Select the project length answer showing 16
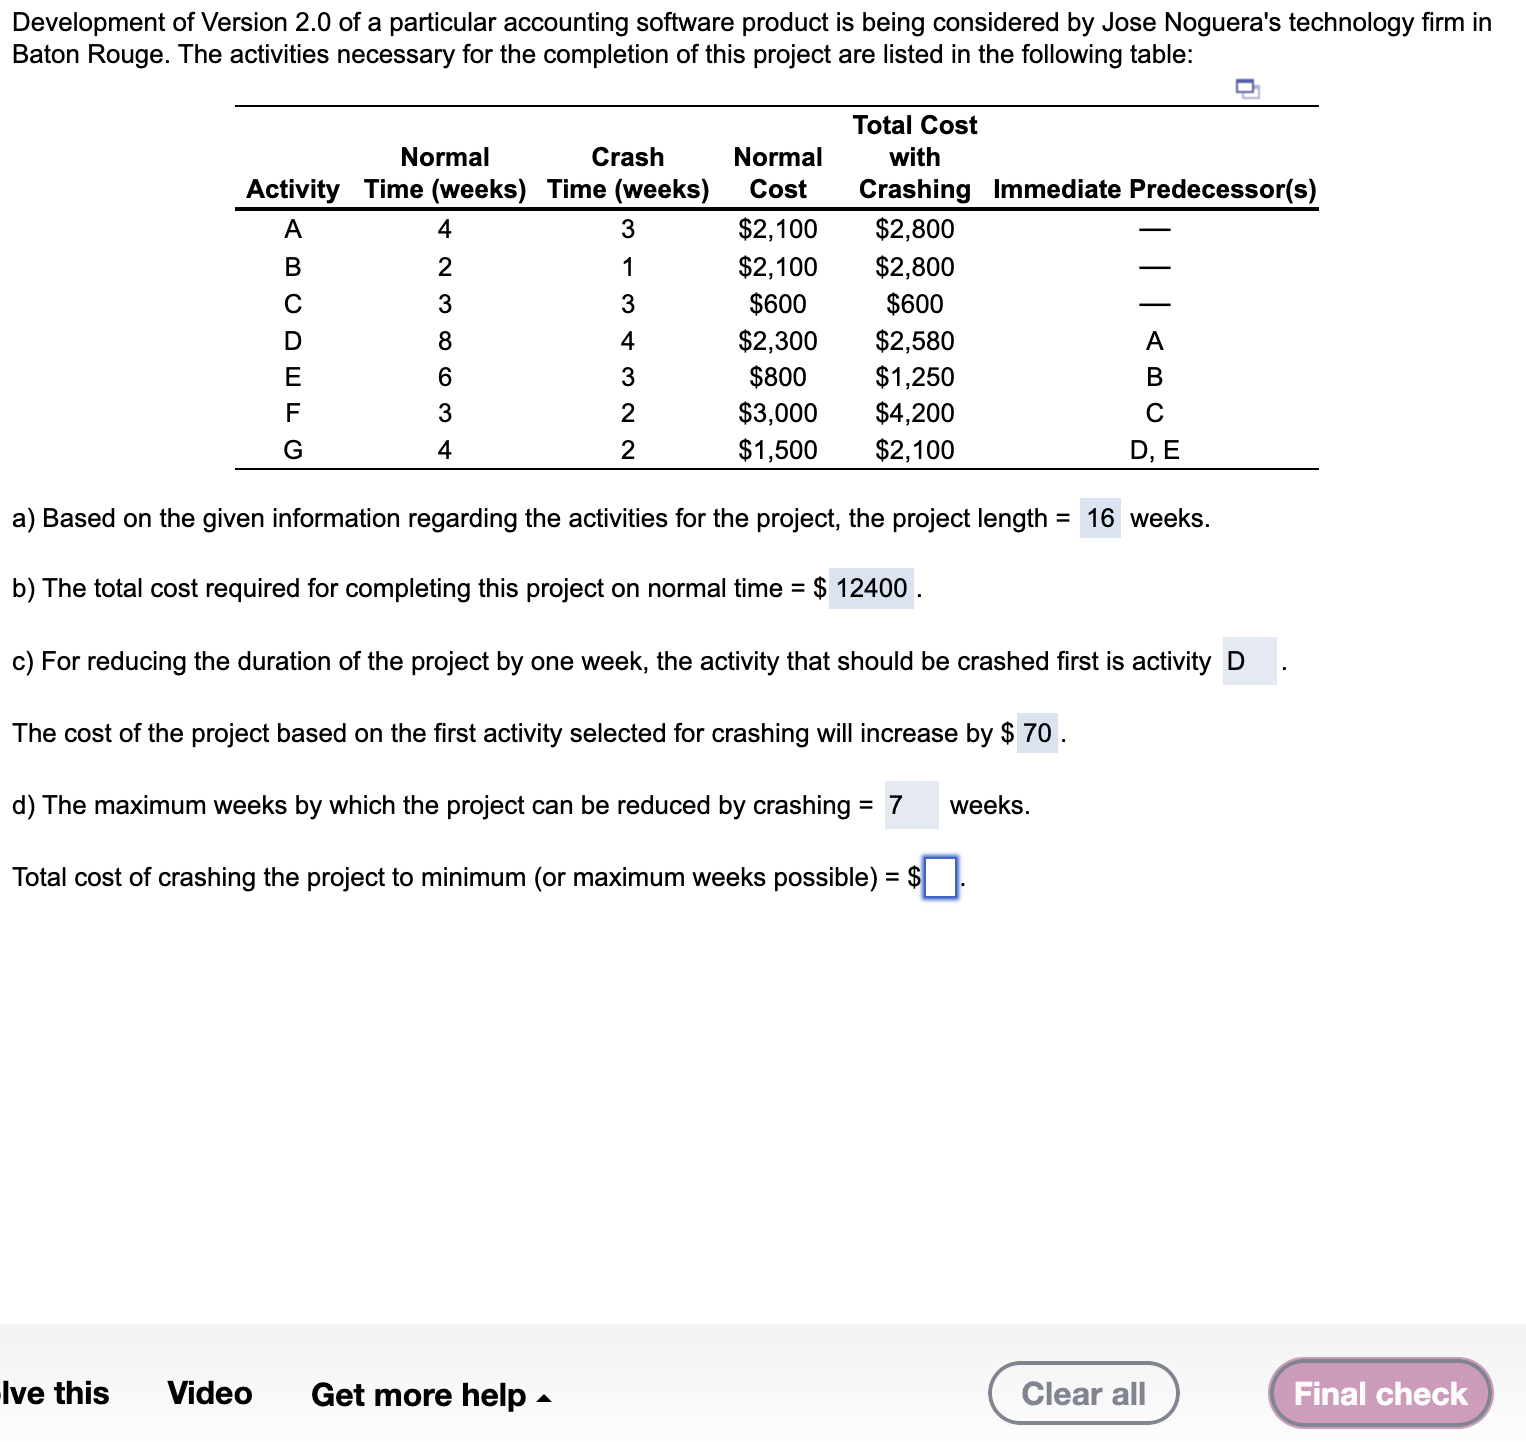This screenshot has height=1442, width=1526. [1098, 518]
